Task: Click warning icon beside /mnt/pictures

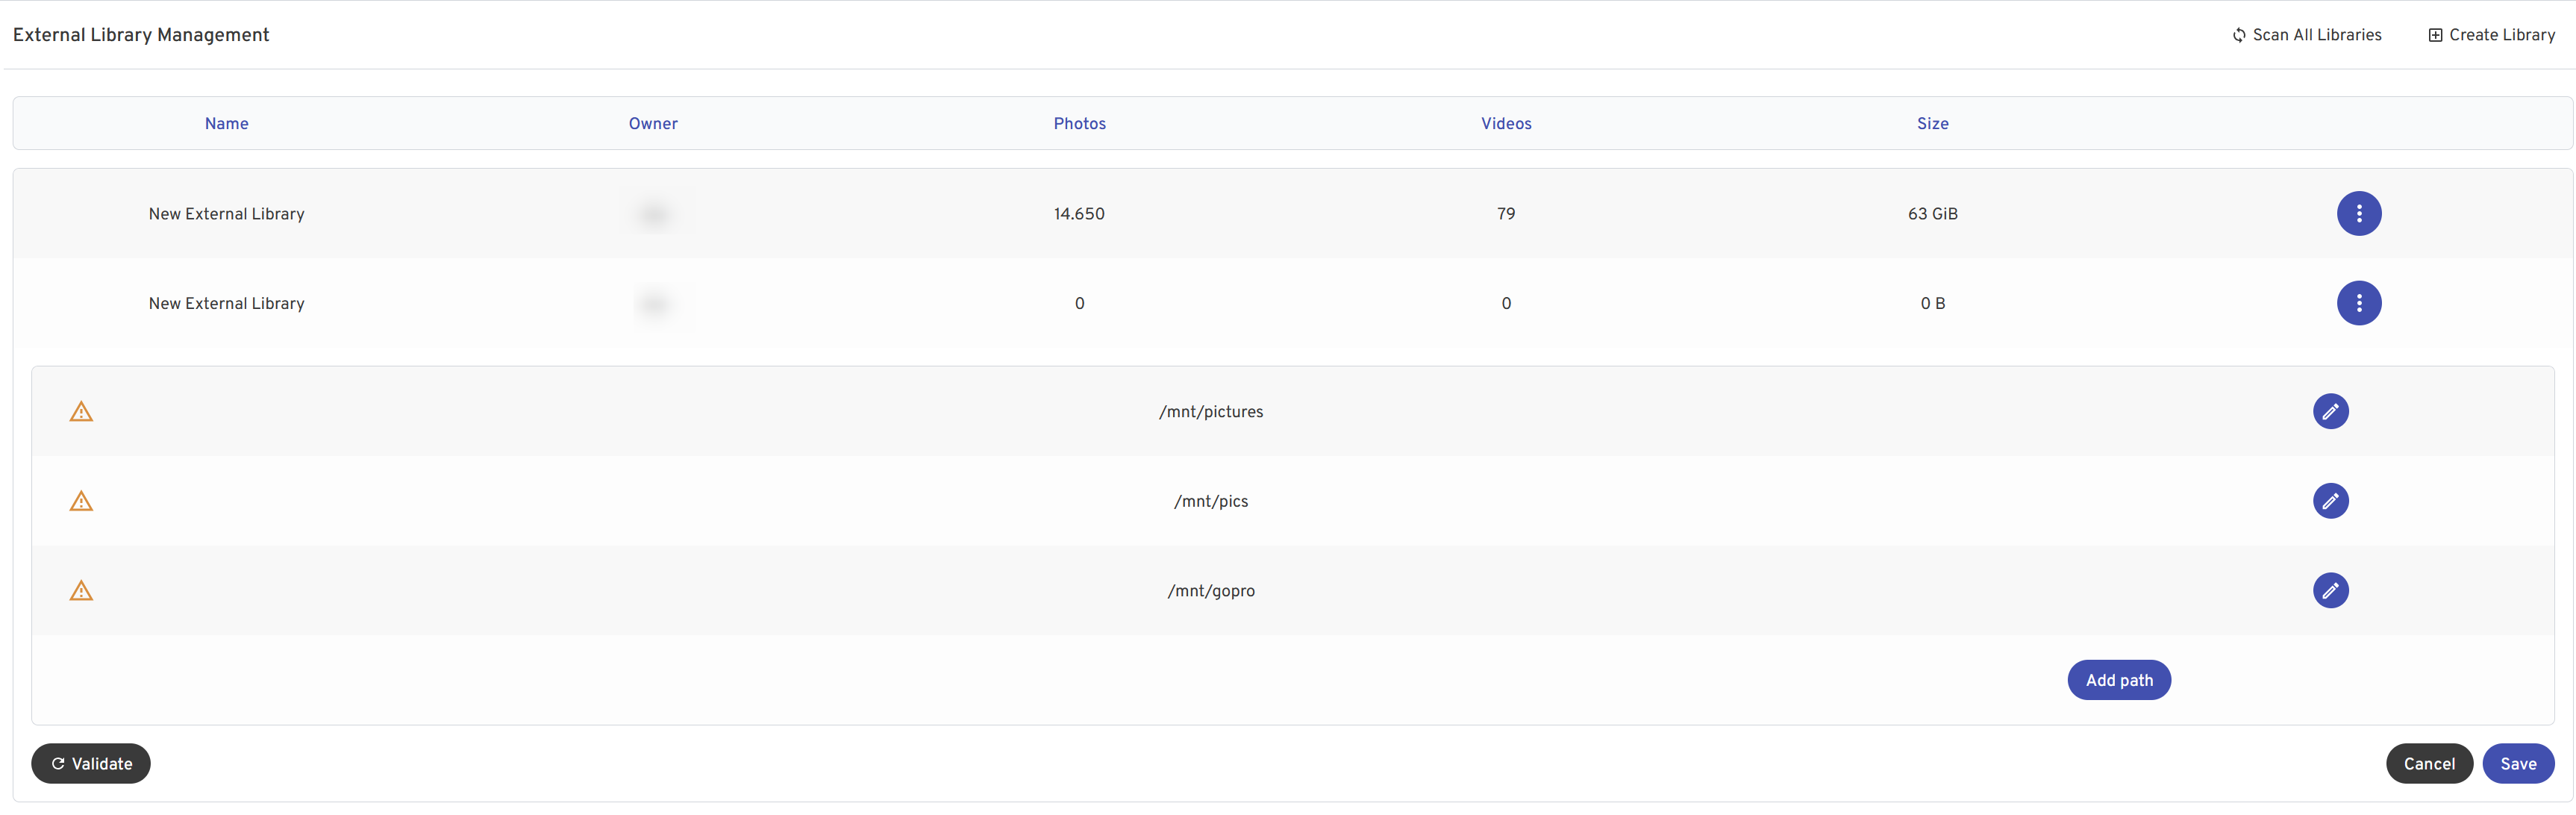Action: click(81, 411)
